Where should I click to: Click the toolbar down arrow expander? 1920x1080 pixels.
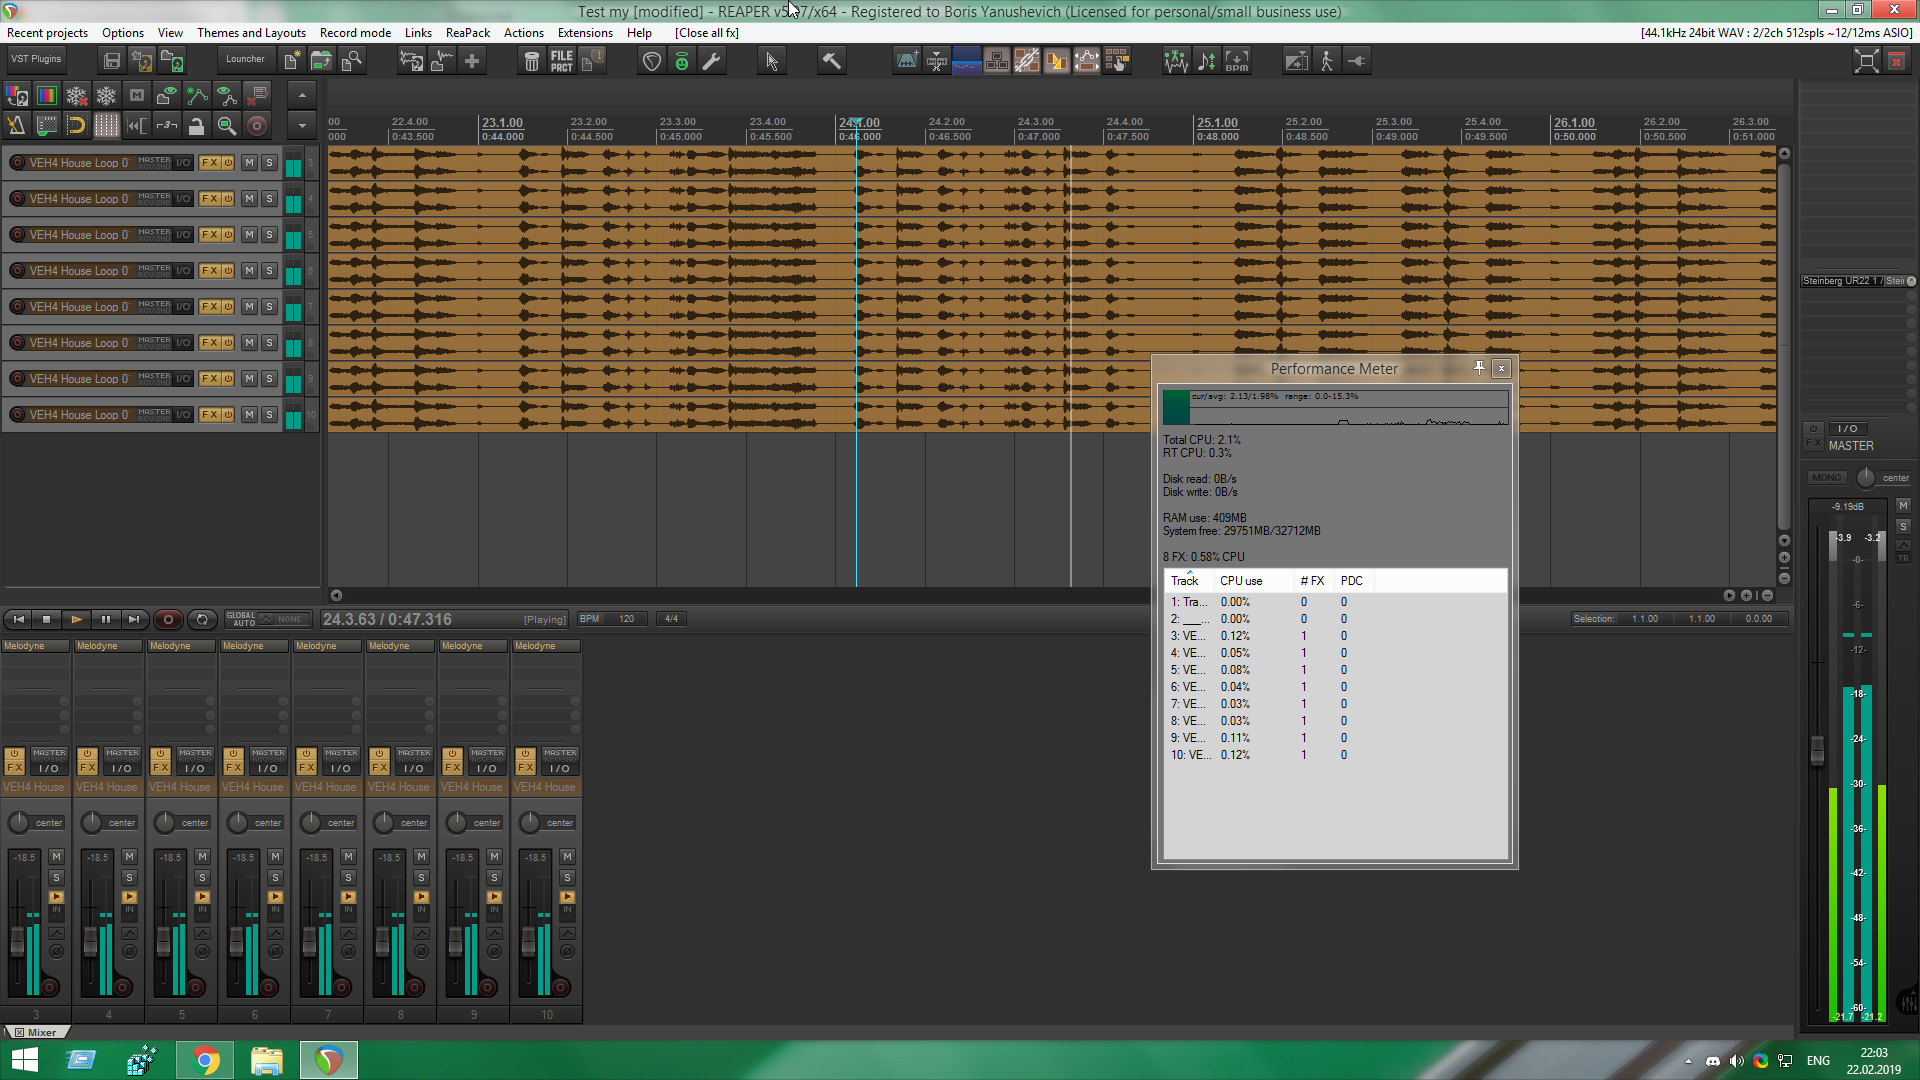pyautogui.click(x=302, y=125)
